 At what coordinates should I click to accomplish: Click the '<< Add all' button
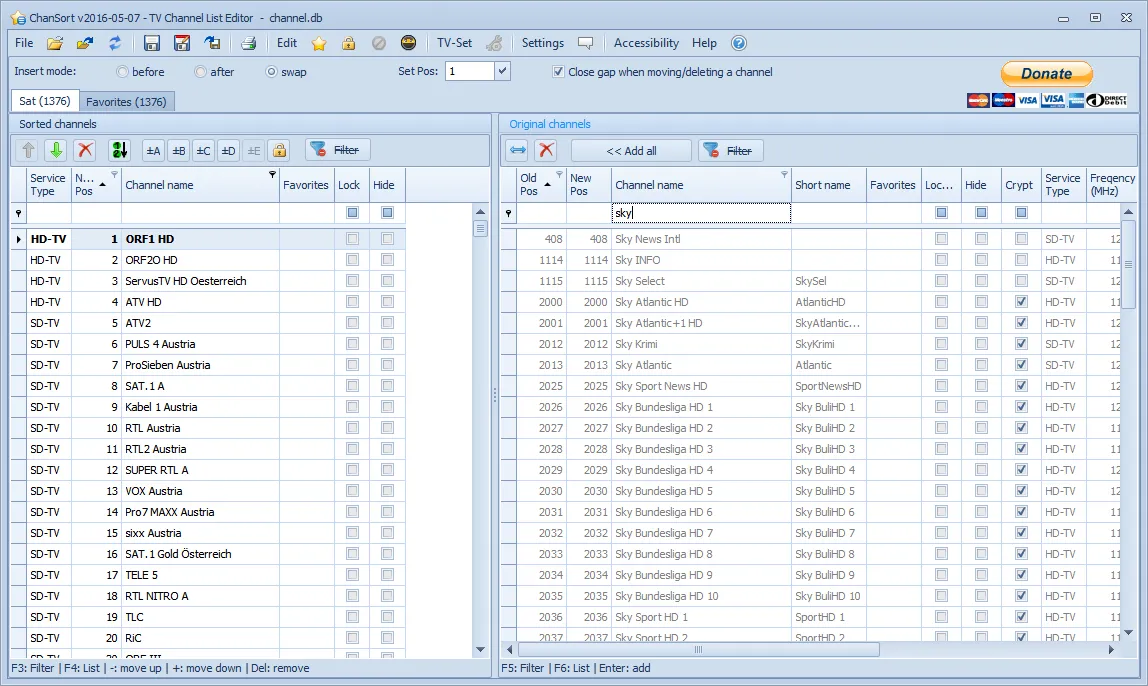(631, 151)
